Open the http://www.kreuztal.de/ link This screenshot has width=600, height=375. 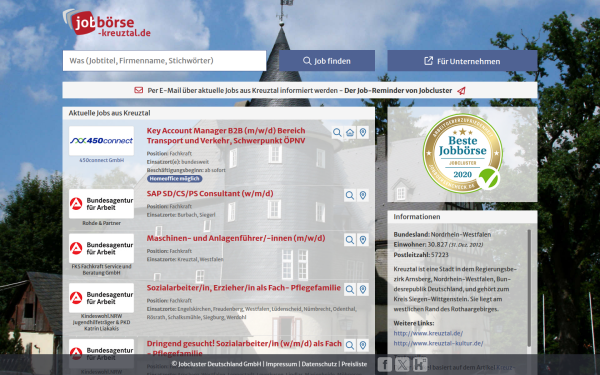(428, 333)
